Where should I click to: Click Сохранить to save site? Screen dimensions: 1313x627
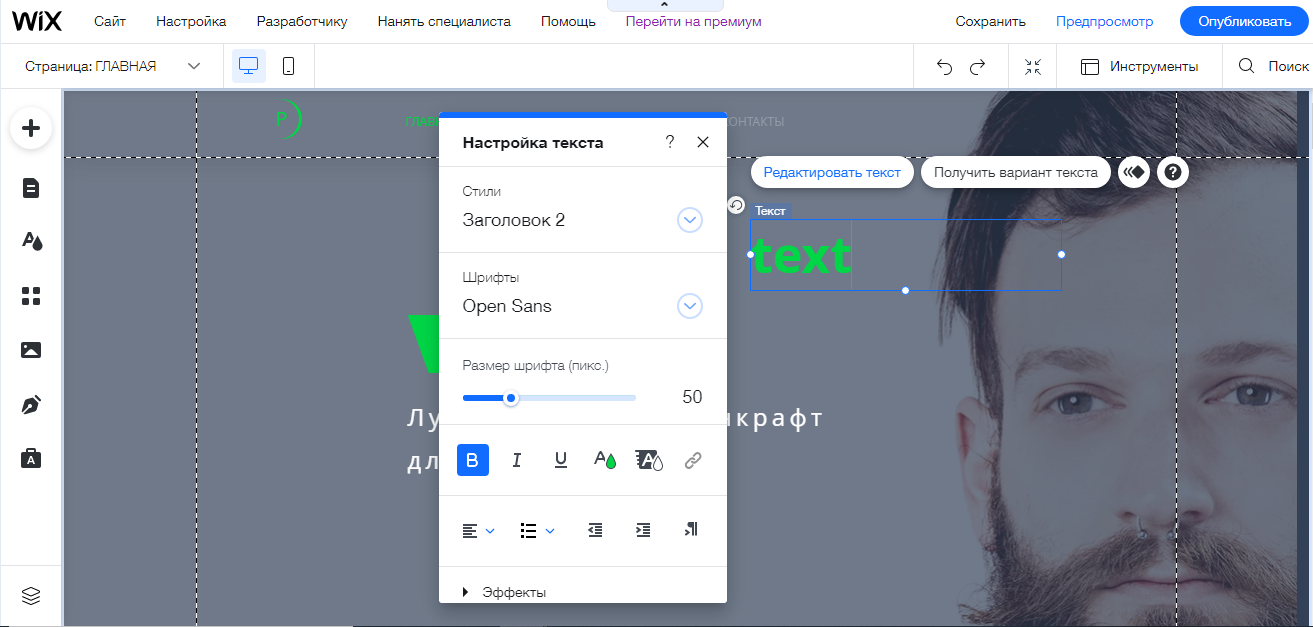click(990, 21)
